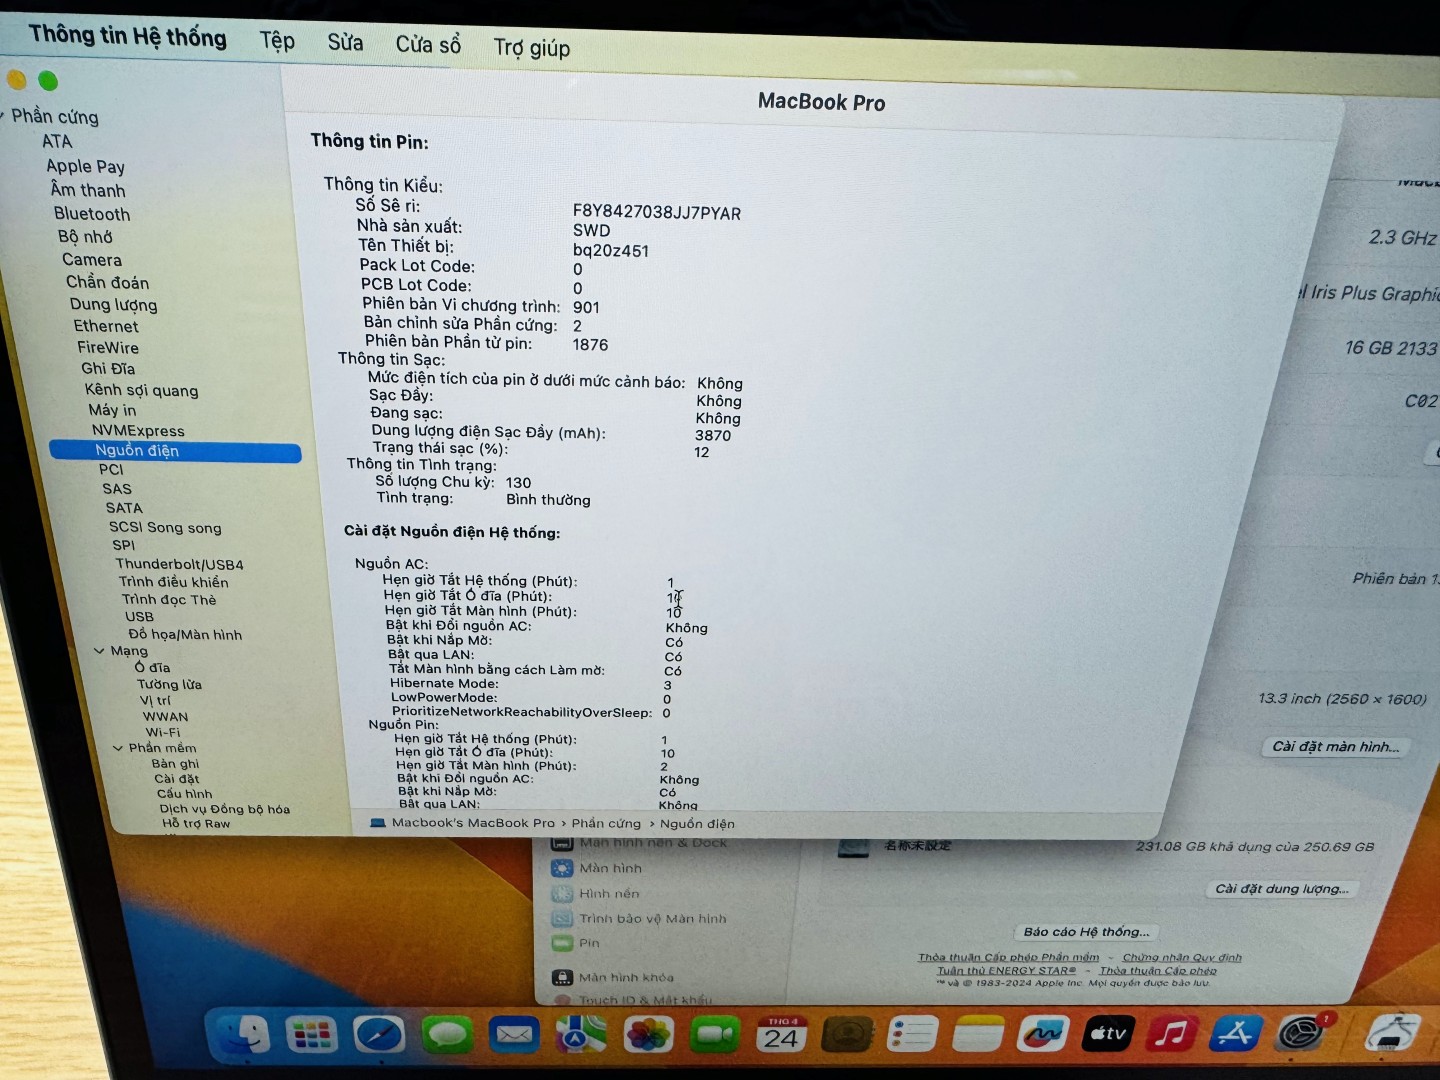Launch Safari from the dock
The width and height of the screenshot is (1440, 1080).
379,1036
